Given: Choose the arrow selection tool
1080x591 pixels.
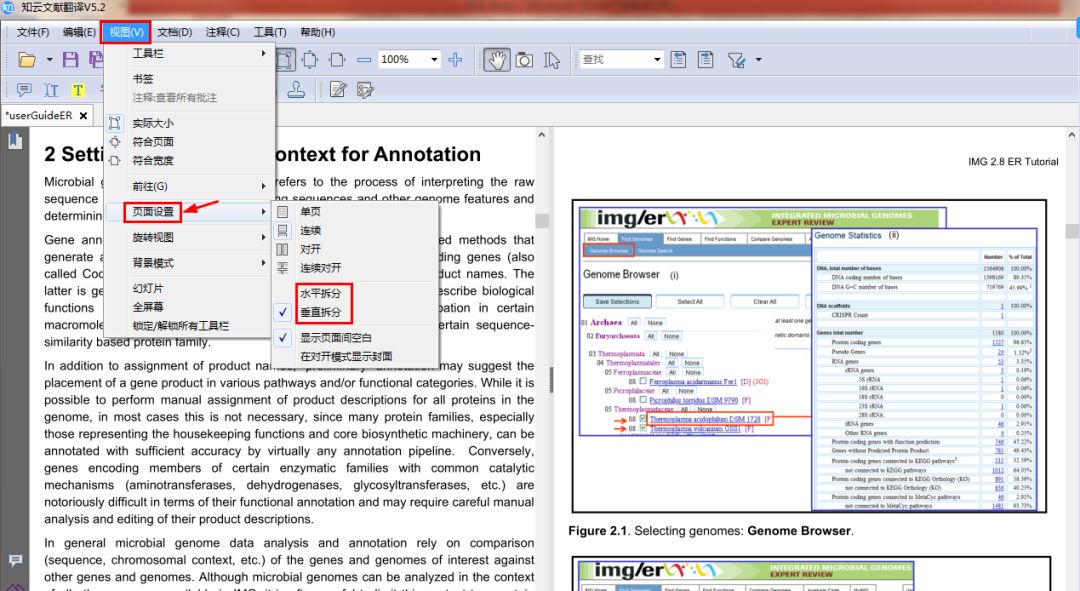Looking at the screenshot, I should 551,60.
